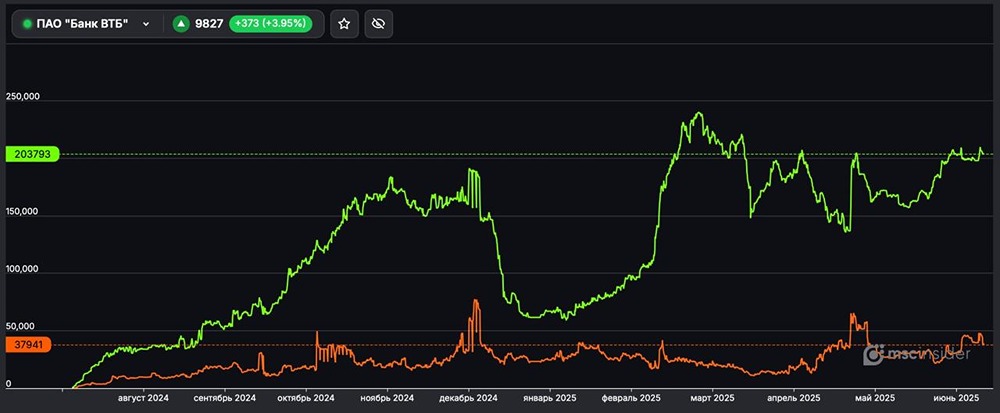Click the green status dot beside ПАО
Screen dimensions: 1000x413
coord(27,24)
